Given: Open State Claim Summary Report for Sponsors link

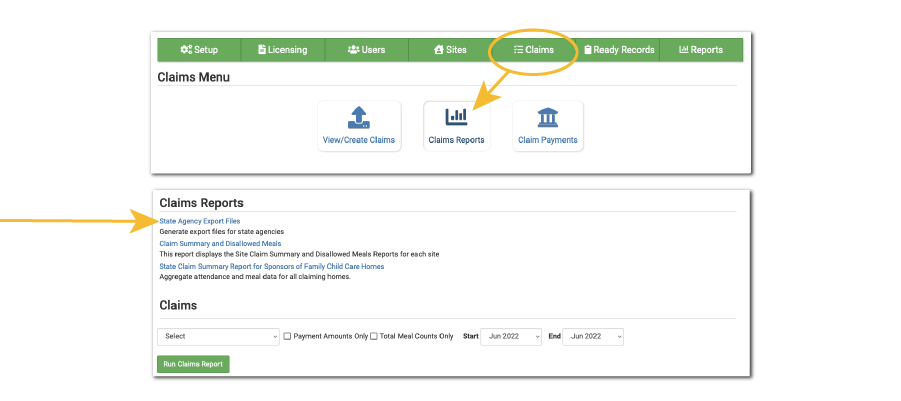Looking at the screenshot, I should point(271,266).
